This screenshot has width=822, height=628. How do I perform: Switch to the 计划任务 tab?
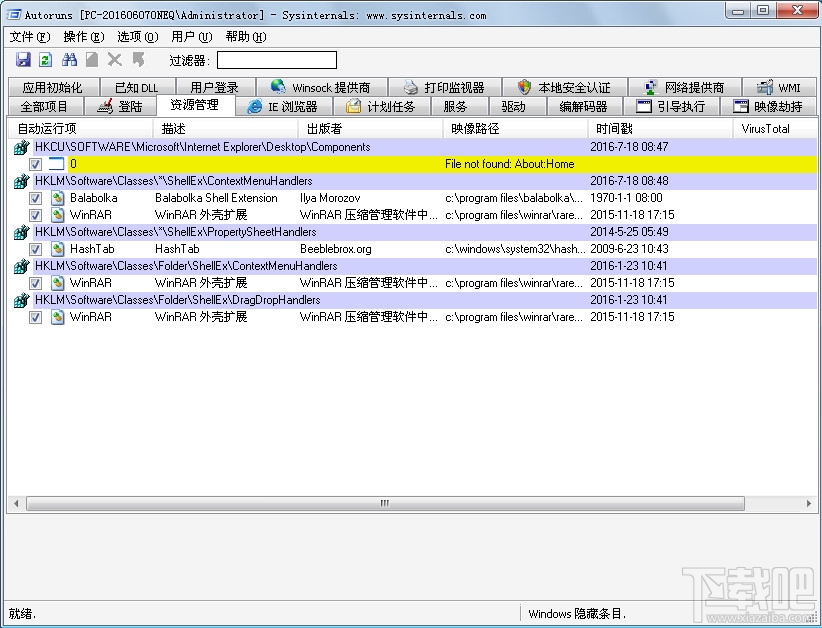381,106
